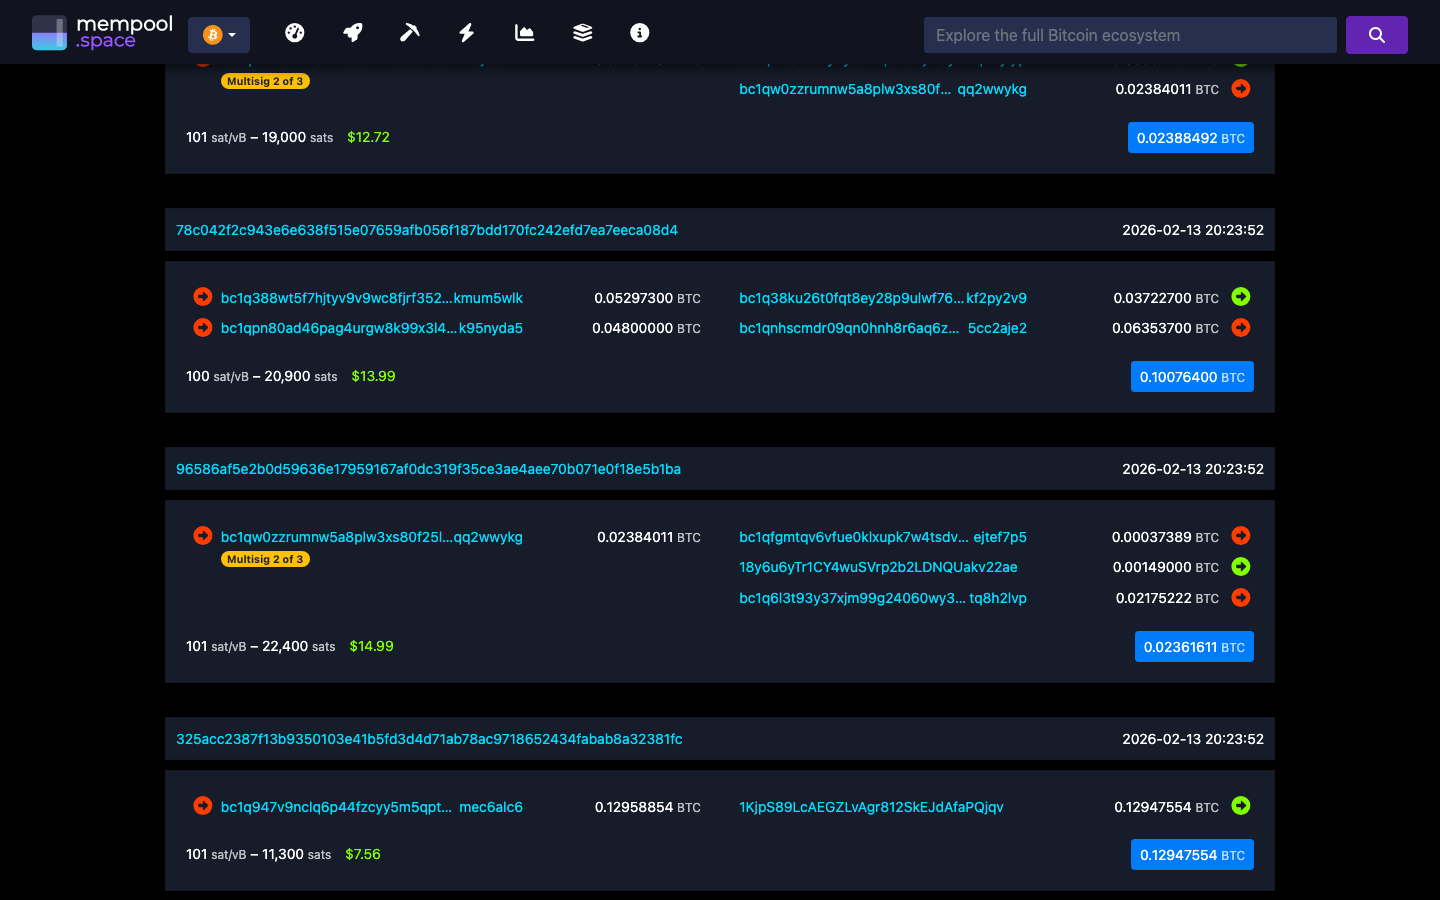
Task: Click the 0.10076400 BTC total button
Action: 1192,376
